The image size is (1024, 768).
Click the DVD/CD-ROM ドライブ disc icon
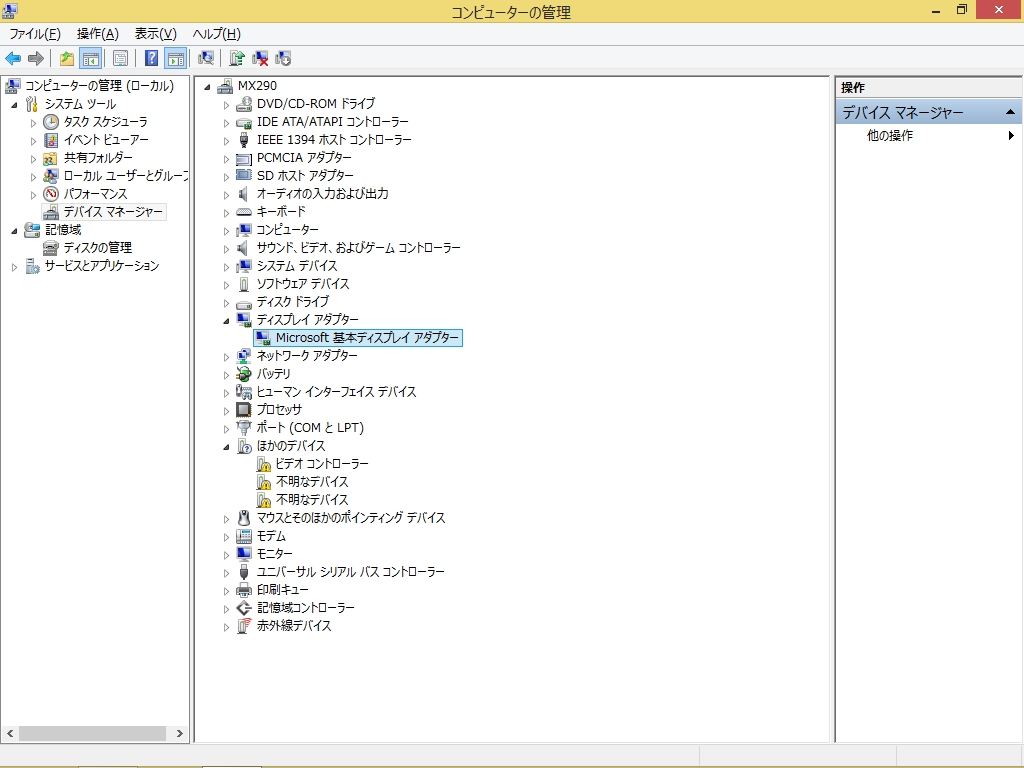[x=244, y=104]
